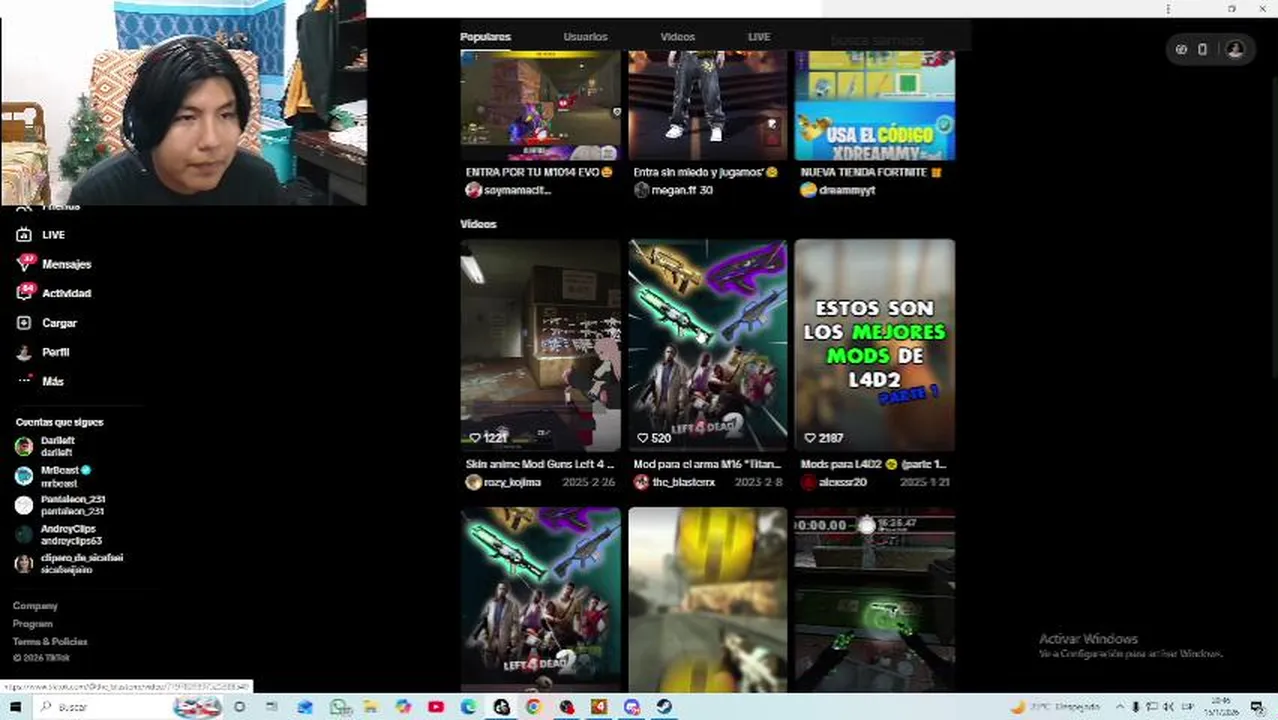Click the mrbeast handle text

pos(59,483)
